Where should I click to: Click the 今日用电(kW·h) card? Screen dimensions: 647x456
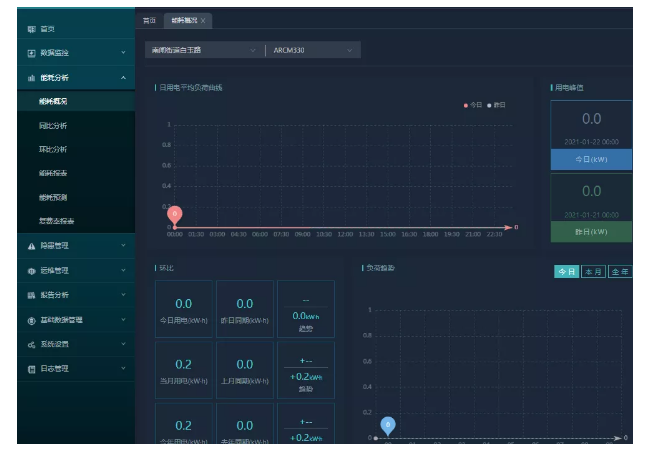pos(184,309)
